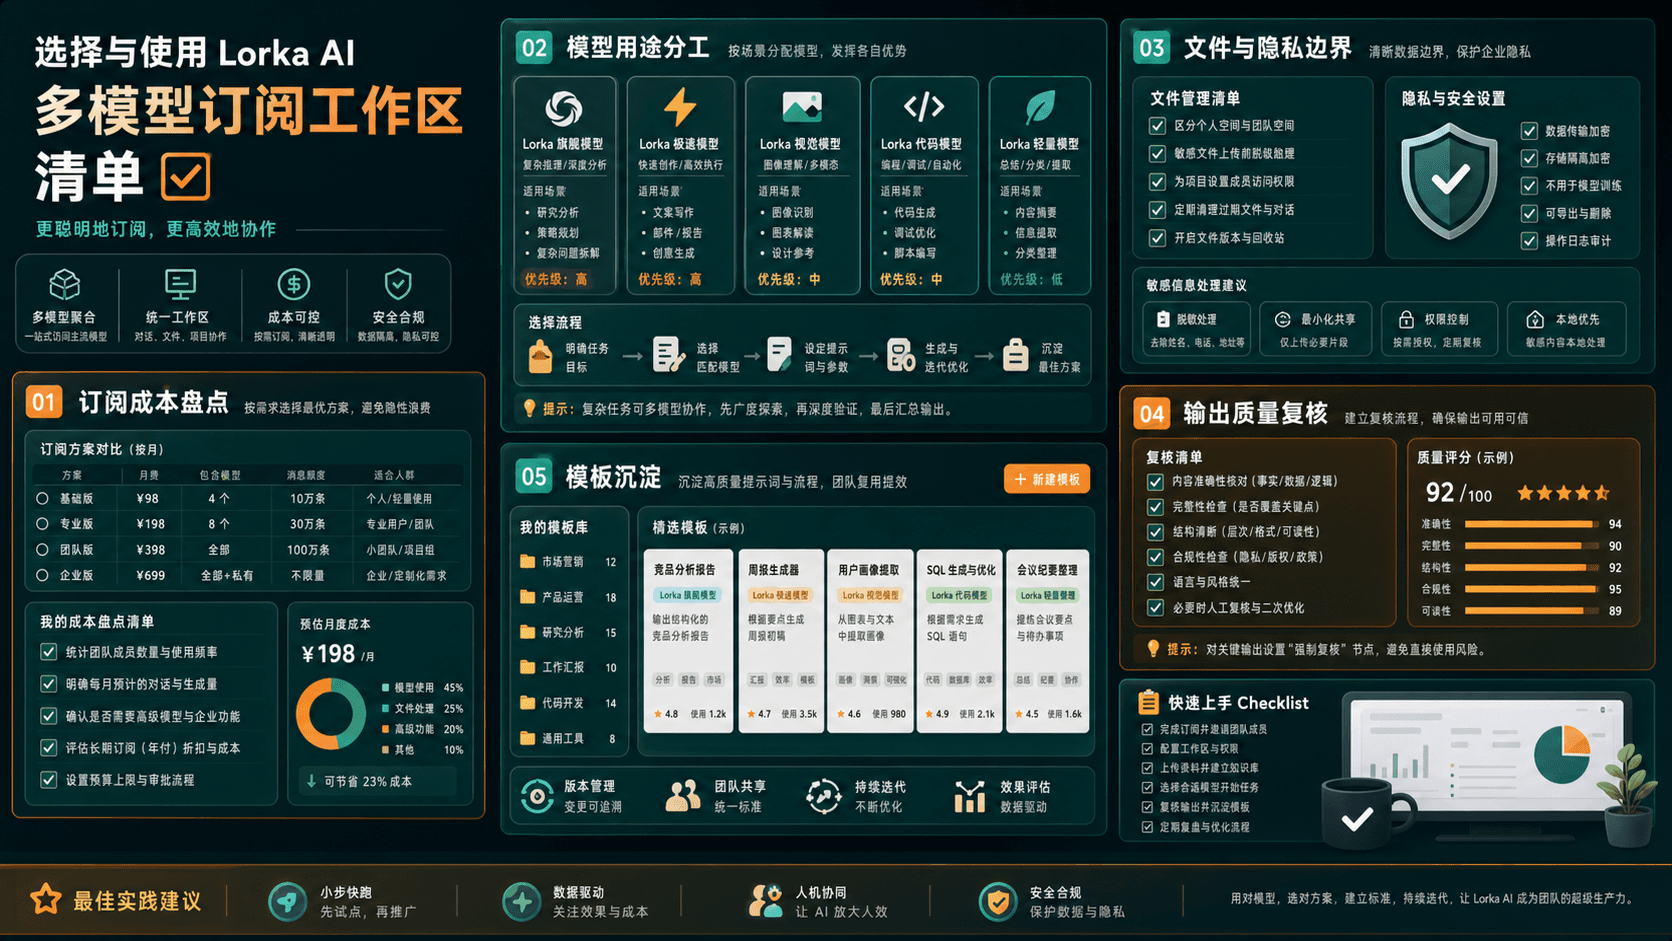Click the Lorka 轻量模型 leaf icon

[1040, 107]
